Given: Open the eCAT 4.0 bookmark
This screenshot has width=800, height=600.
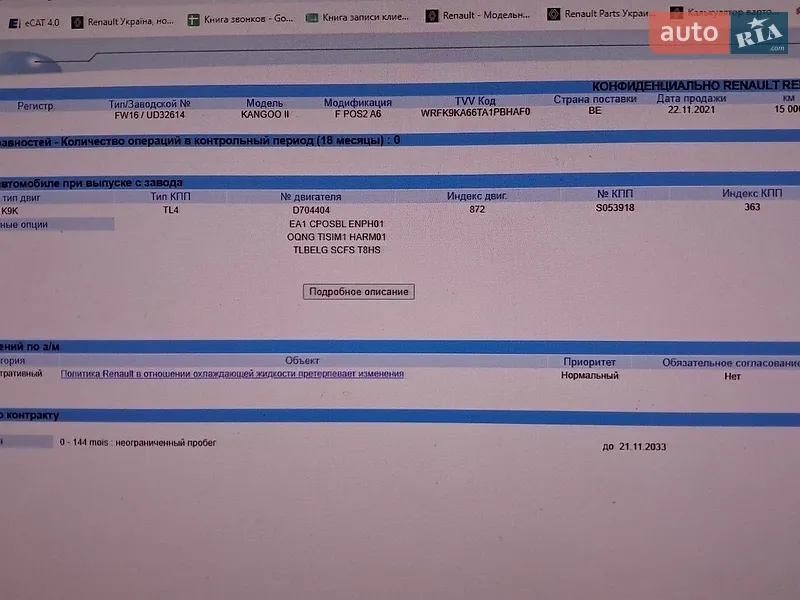Looking at the screenshot, I should [x=34, y=23].
